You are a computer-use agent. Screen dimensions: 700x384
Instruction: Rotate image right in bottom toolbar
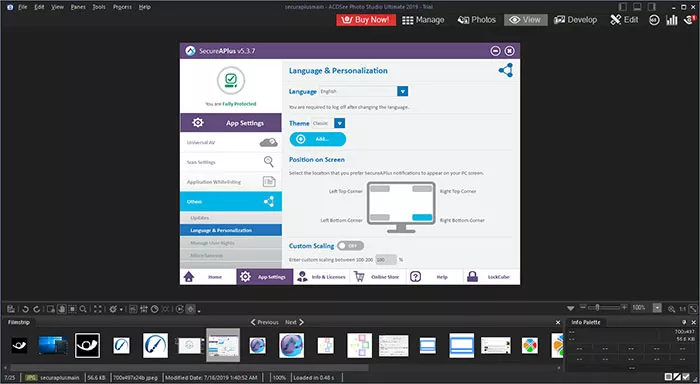[37, 309]
